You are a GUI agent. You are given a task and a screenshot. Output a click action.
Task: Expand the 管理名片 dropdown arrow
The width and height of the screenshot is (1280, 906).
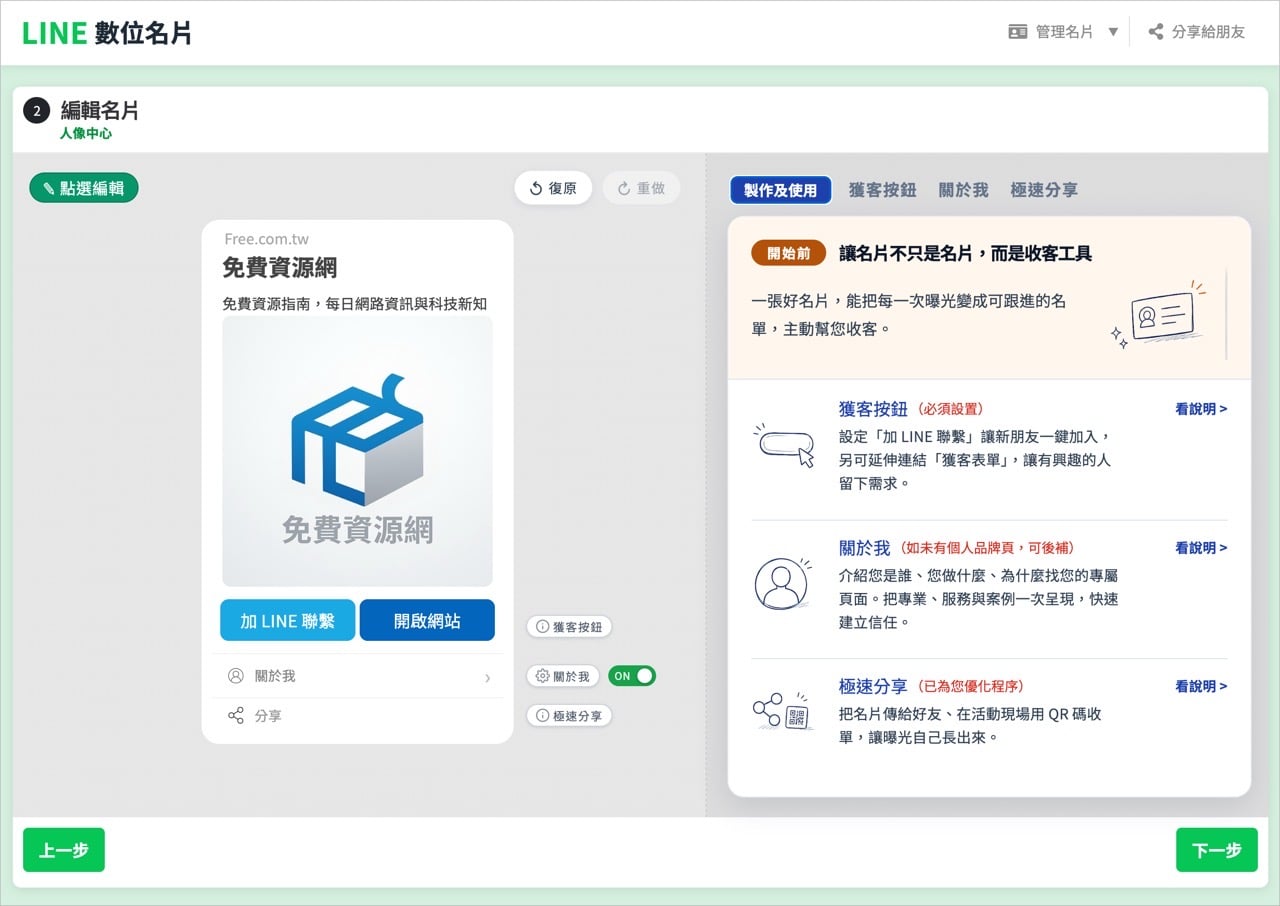1113,32
